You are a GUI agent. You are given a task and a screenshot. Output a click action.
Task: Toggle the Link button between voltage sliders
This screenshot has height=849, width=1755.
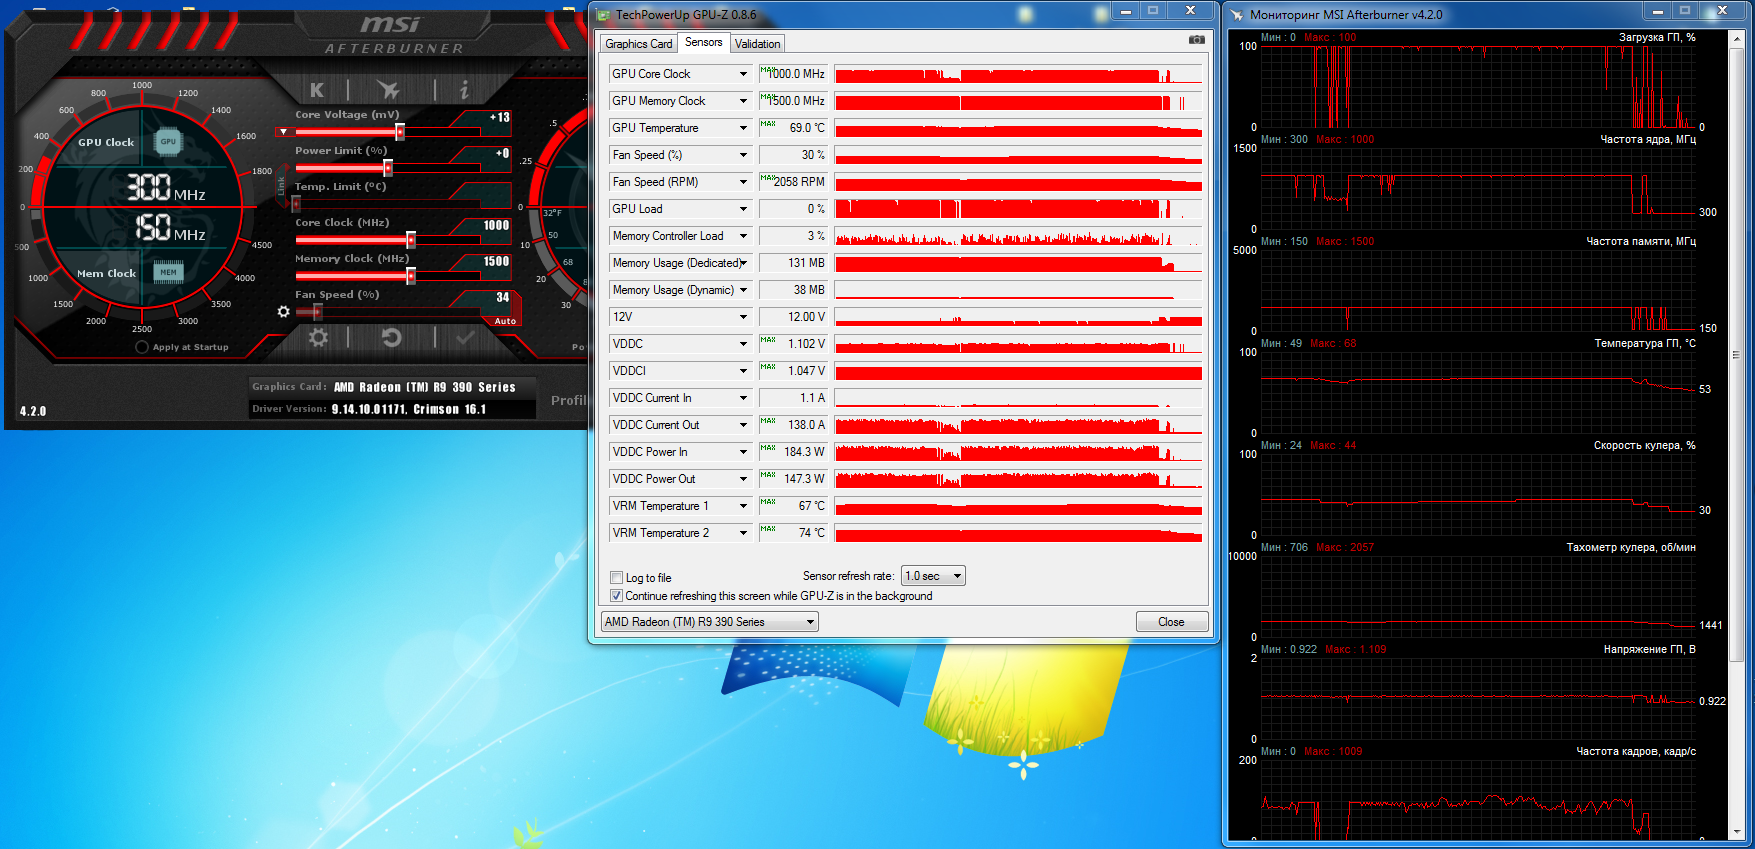click(282, 187)
